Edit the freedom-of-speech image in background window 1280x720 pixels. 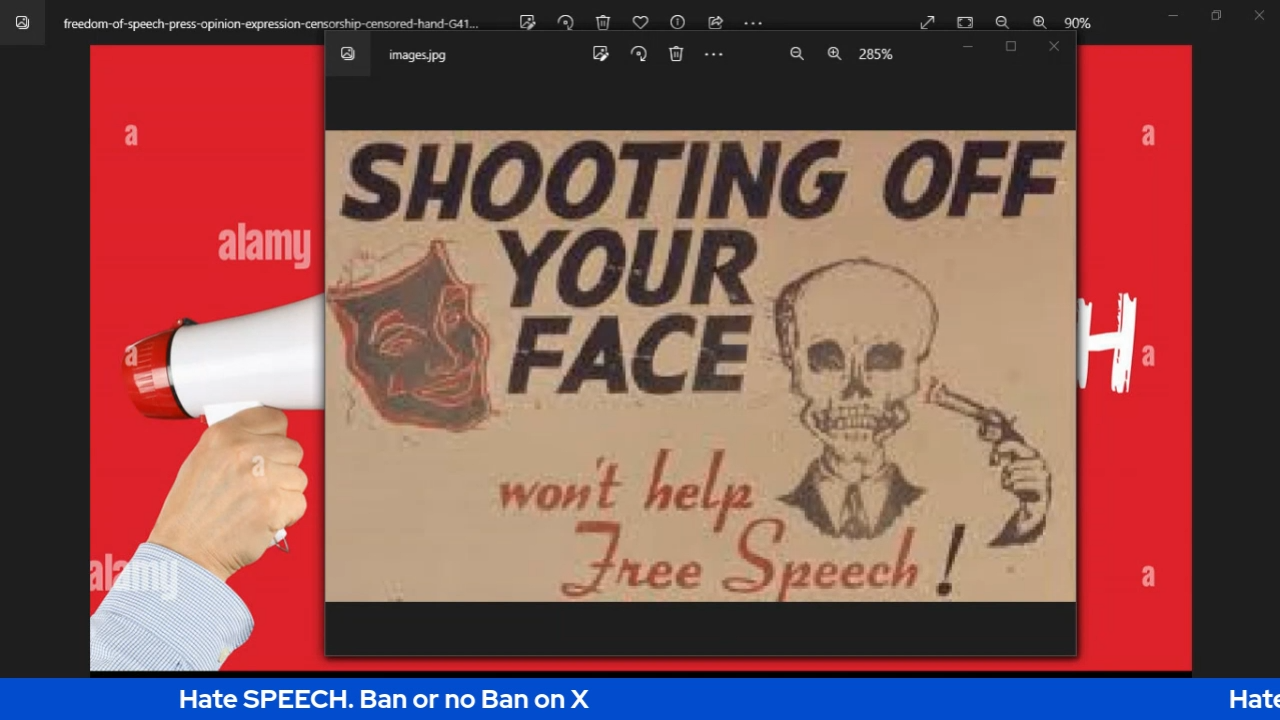tap(527, 22)
